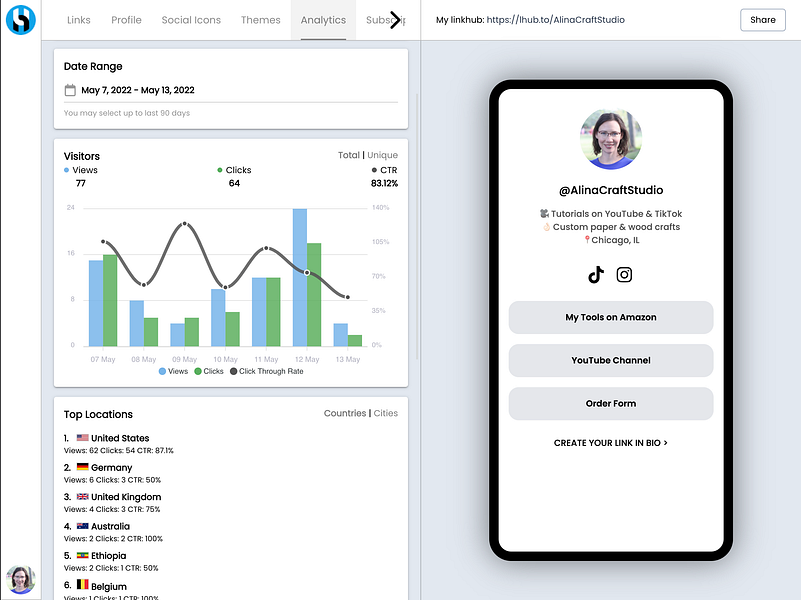Click the profile photo in phone preview

pyautogui.click(x=611, y=139)
